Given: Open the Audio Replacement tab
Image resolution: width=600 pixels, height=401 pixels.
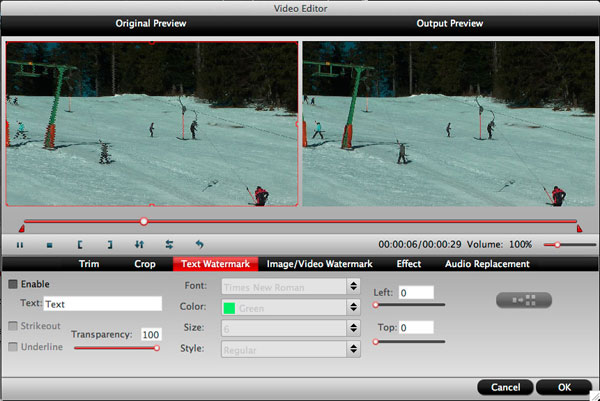Looking at the screenshot, I should coord(487,264).
